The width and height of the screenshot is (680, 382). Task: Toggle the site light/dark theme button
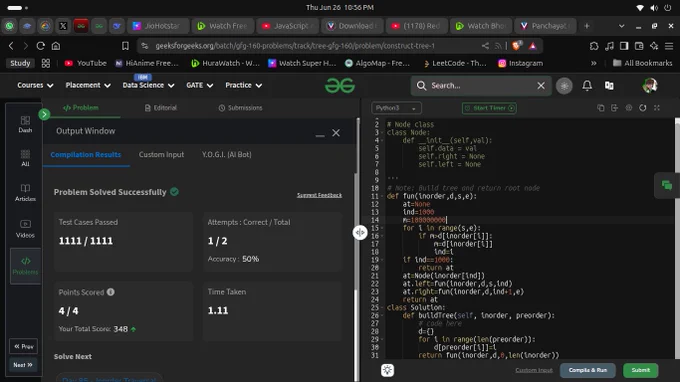click(564, 85)
